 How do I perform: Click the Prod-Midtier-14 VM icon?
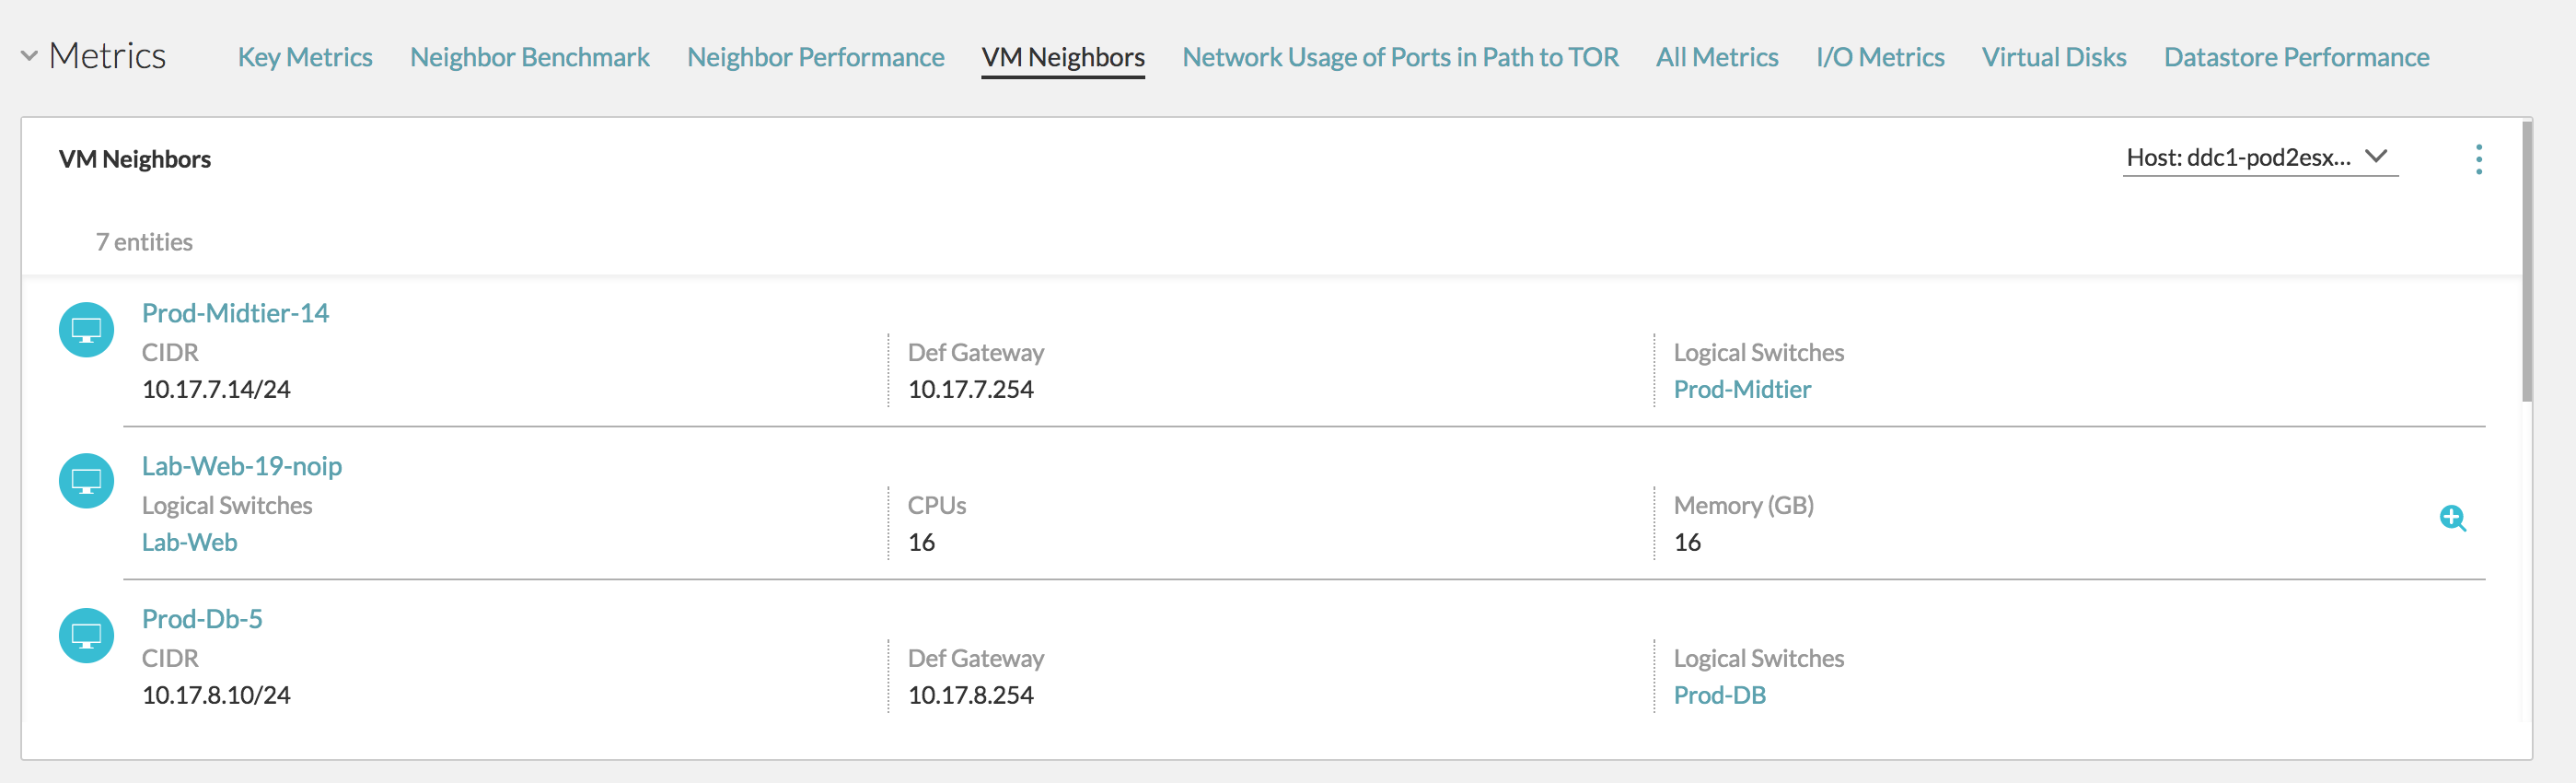pos(86,330)
